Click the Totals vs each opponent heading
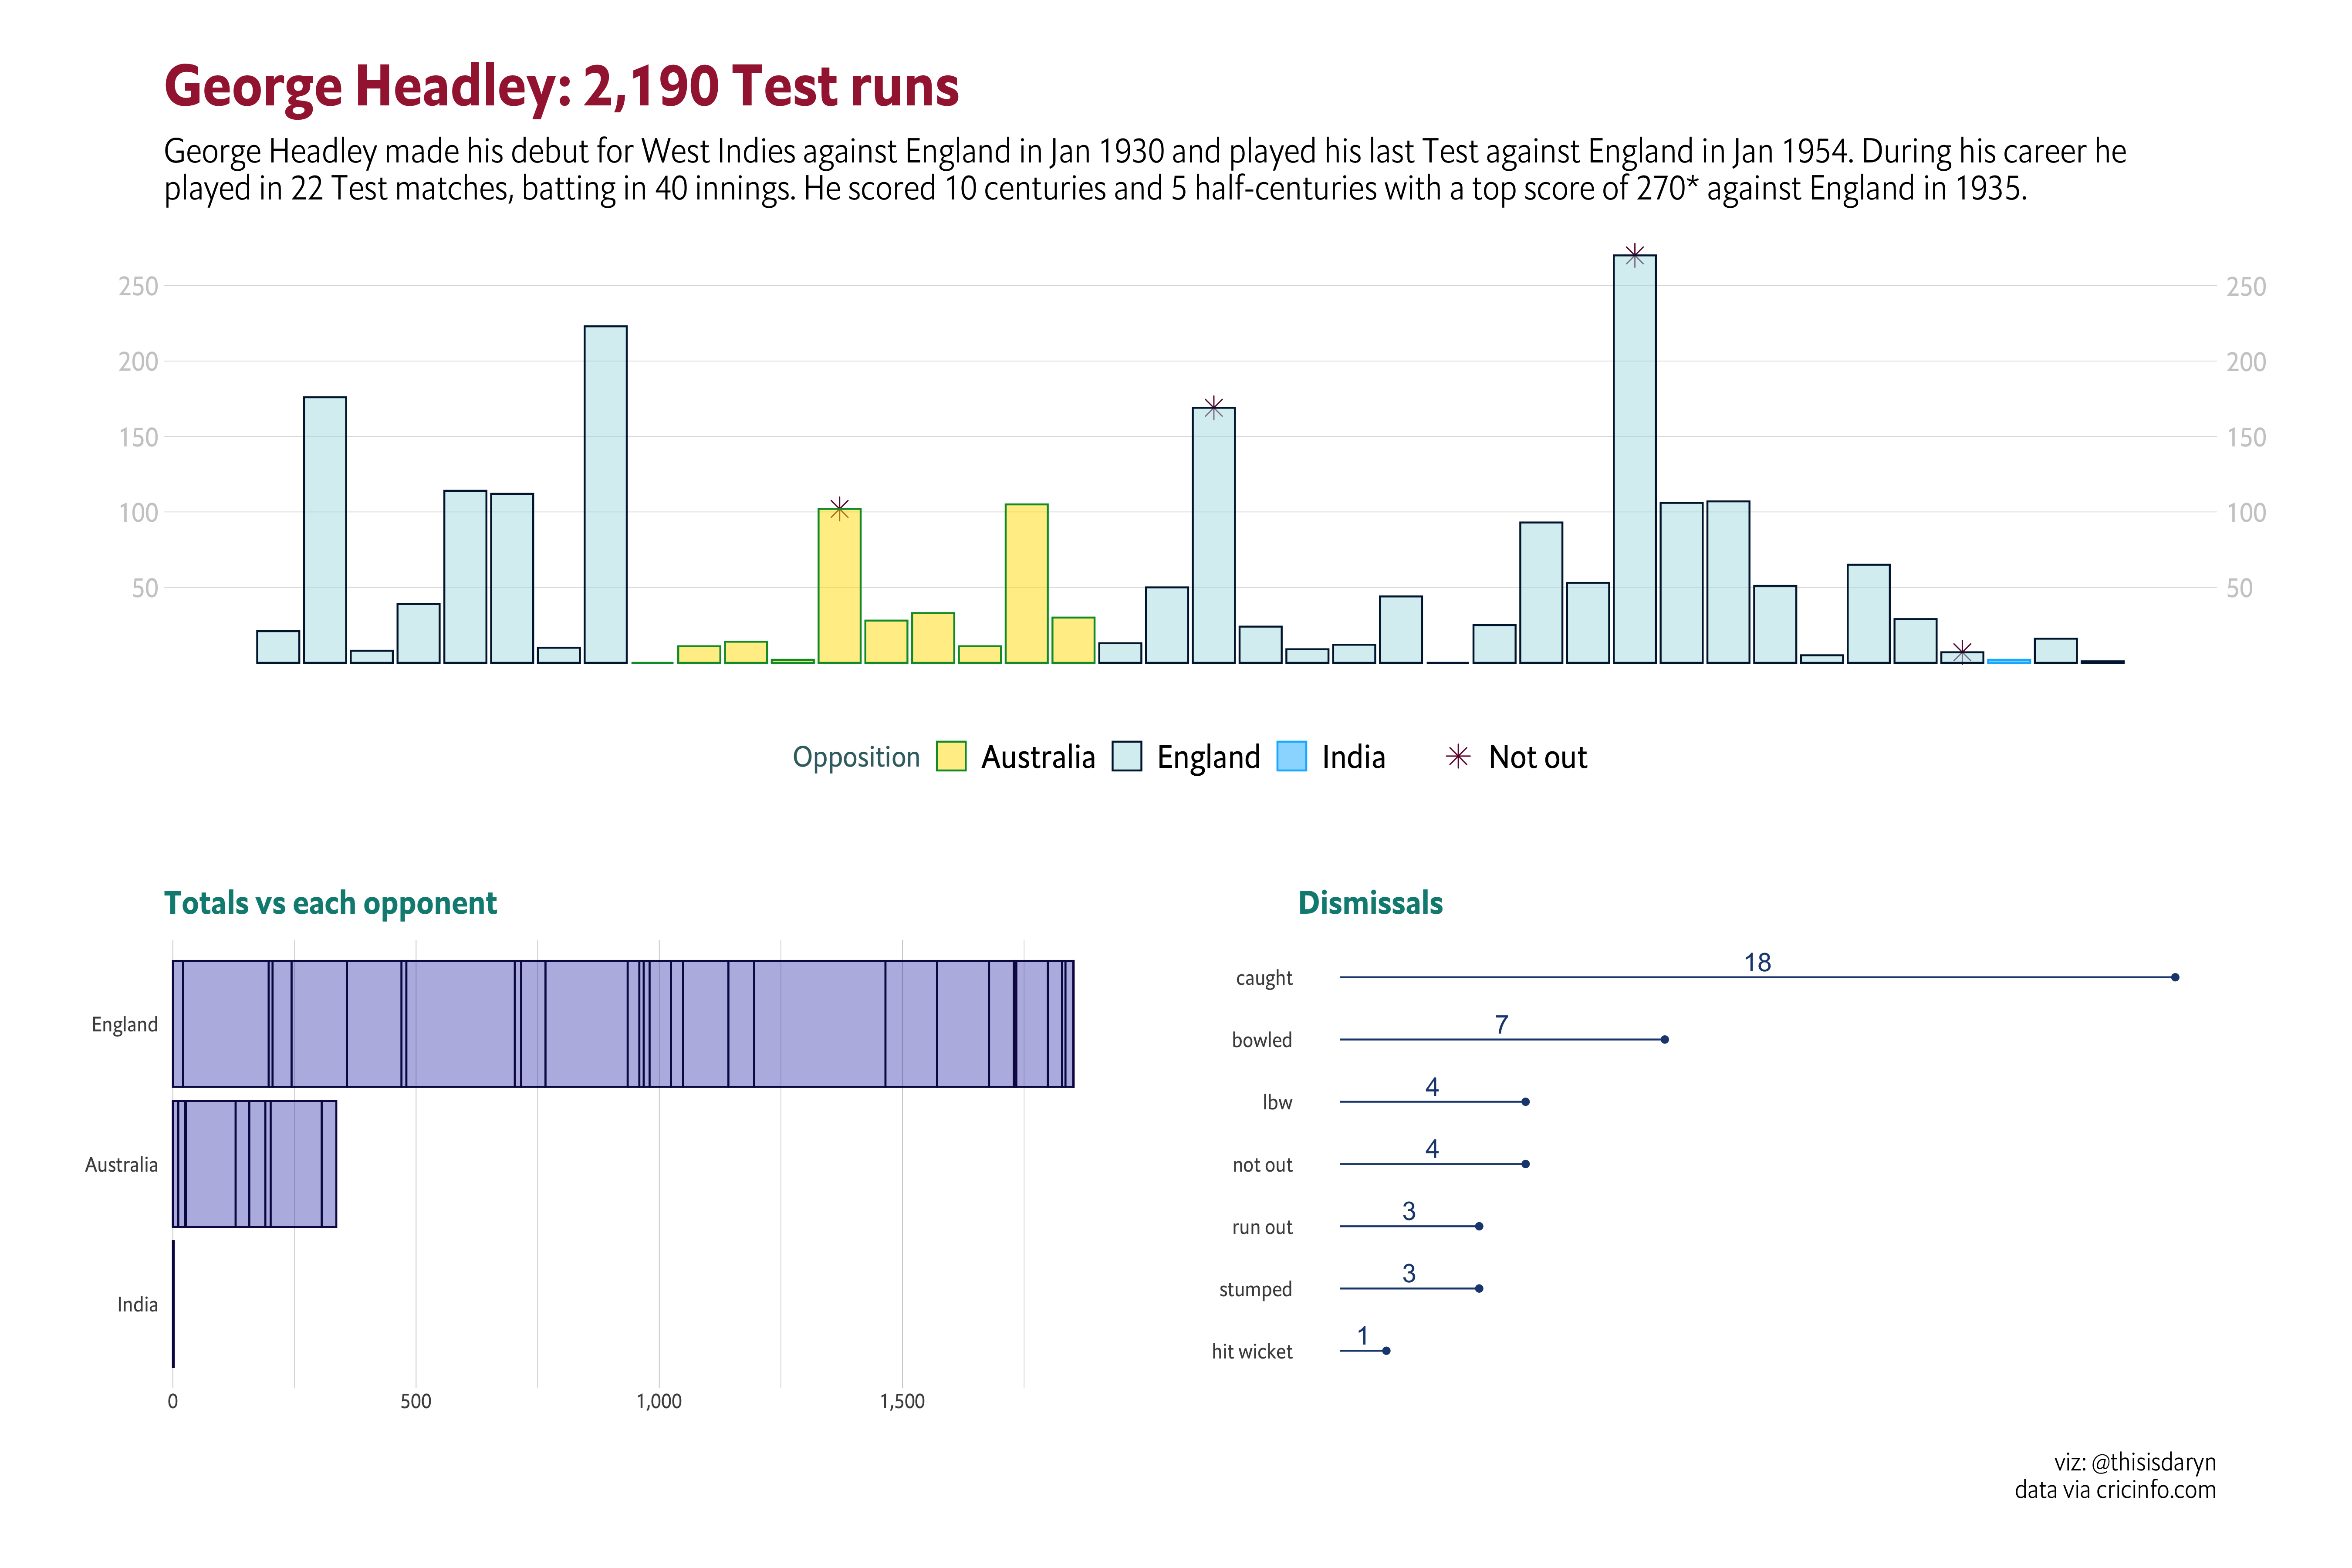The width and height of the screenshot is (2352, 1568). tap(330, 903)
